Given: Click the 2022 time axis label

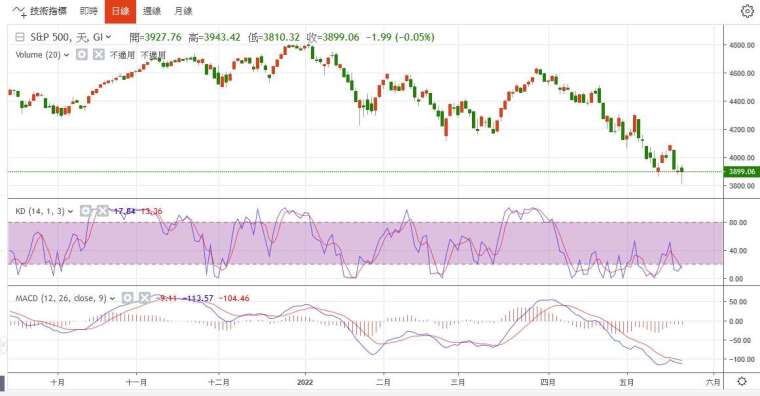Looking at the screenshot, I should tap(305, 382).
